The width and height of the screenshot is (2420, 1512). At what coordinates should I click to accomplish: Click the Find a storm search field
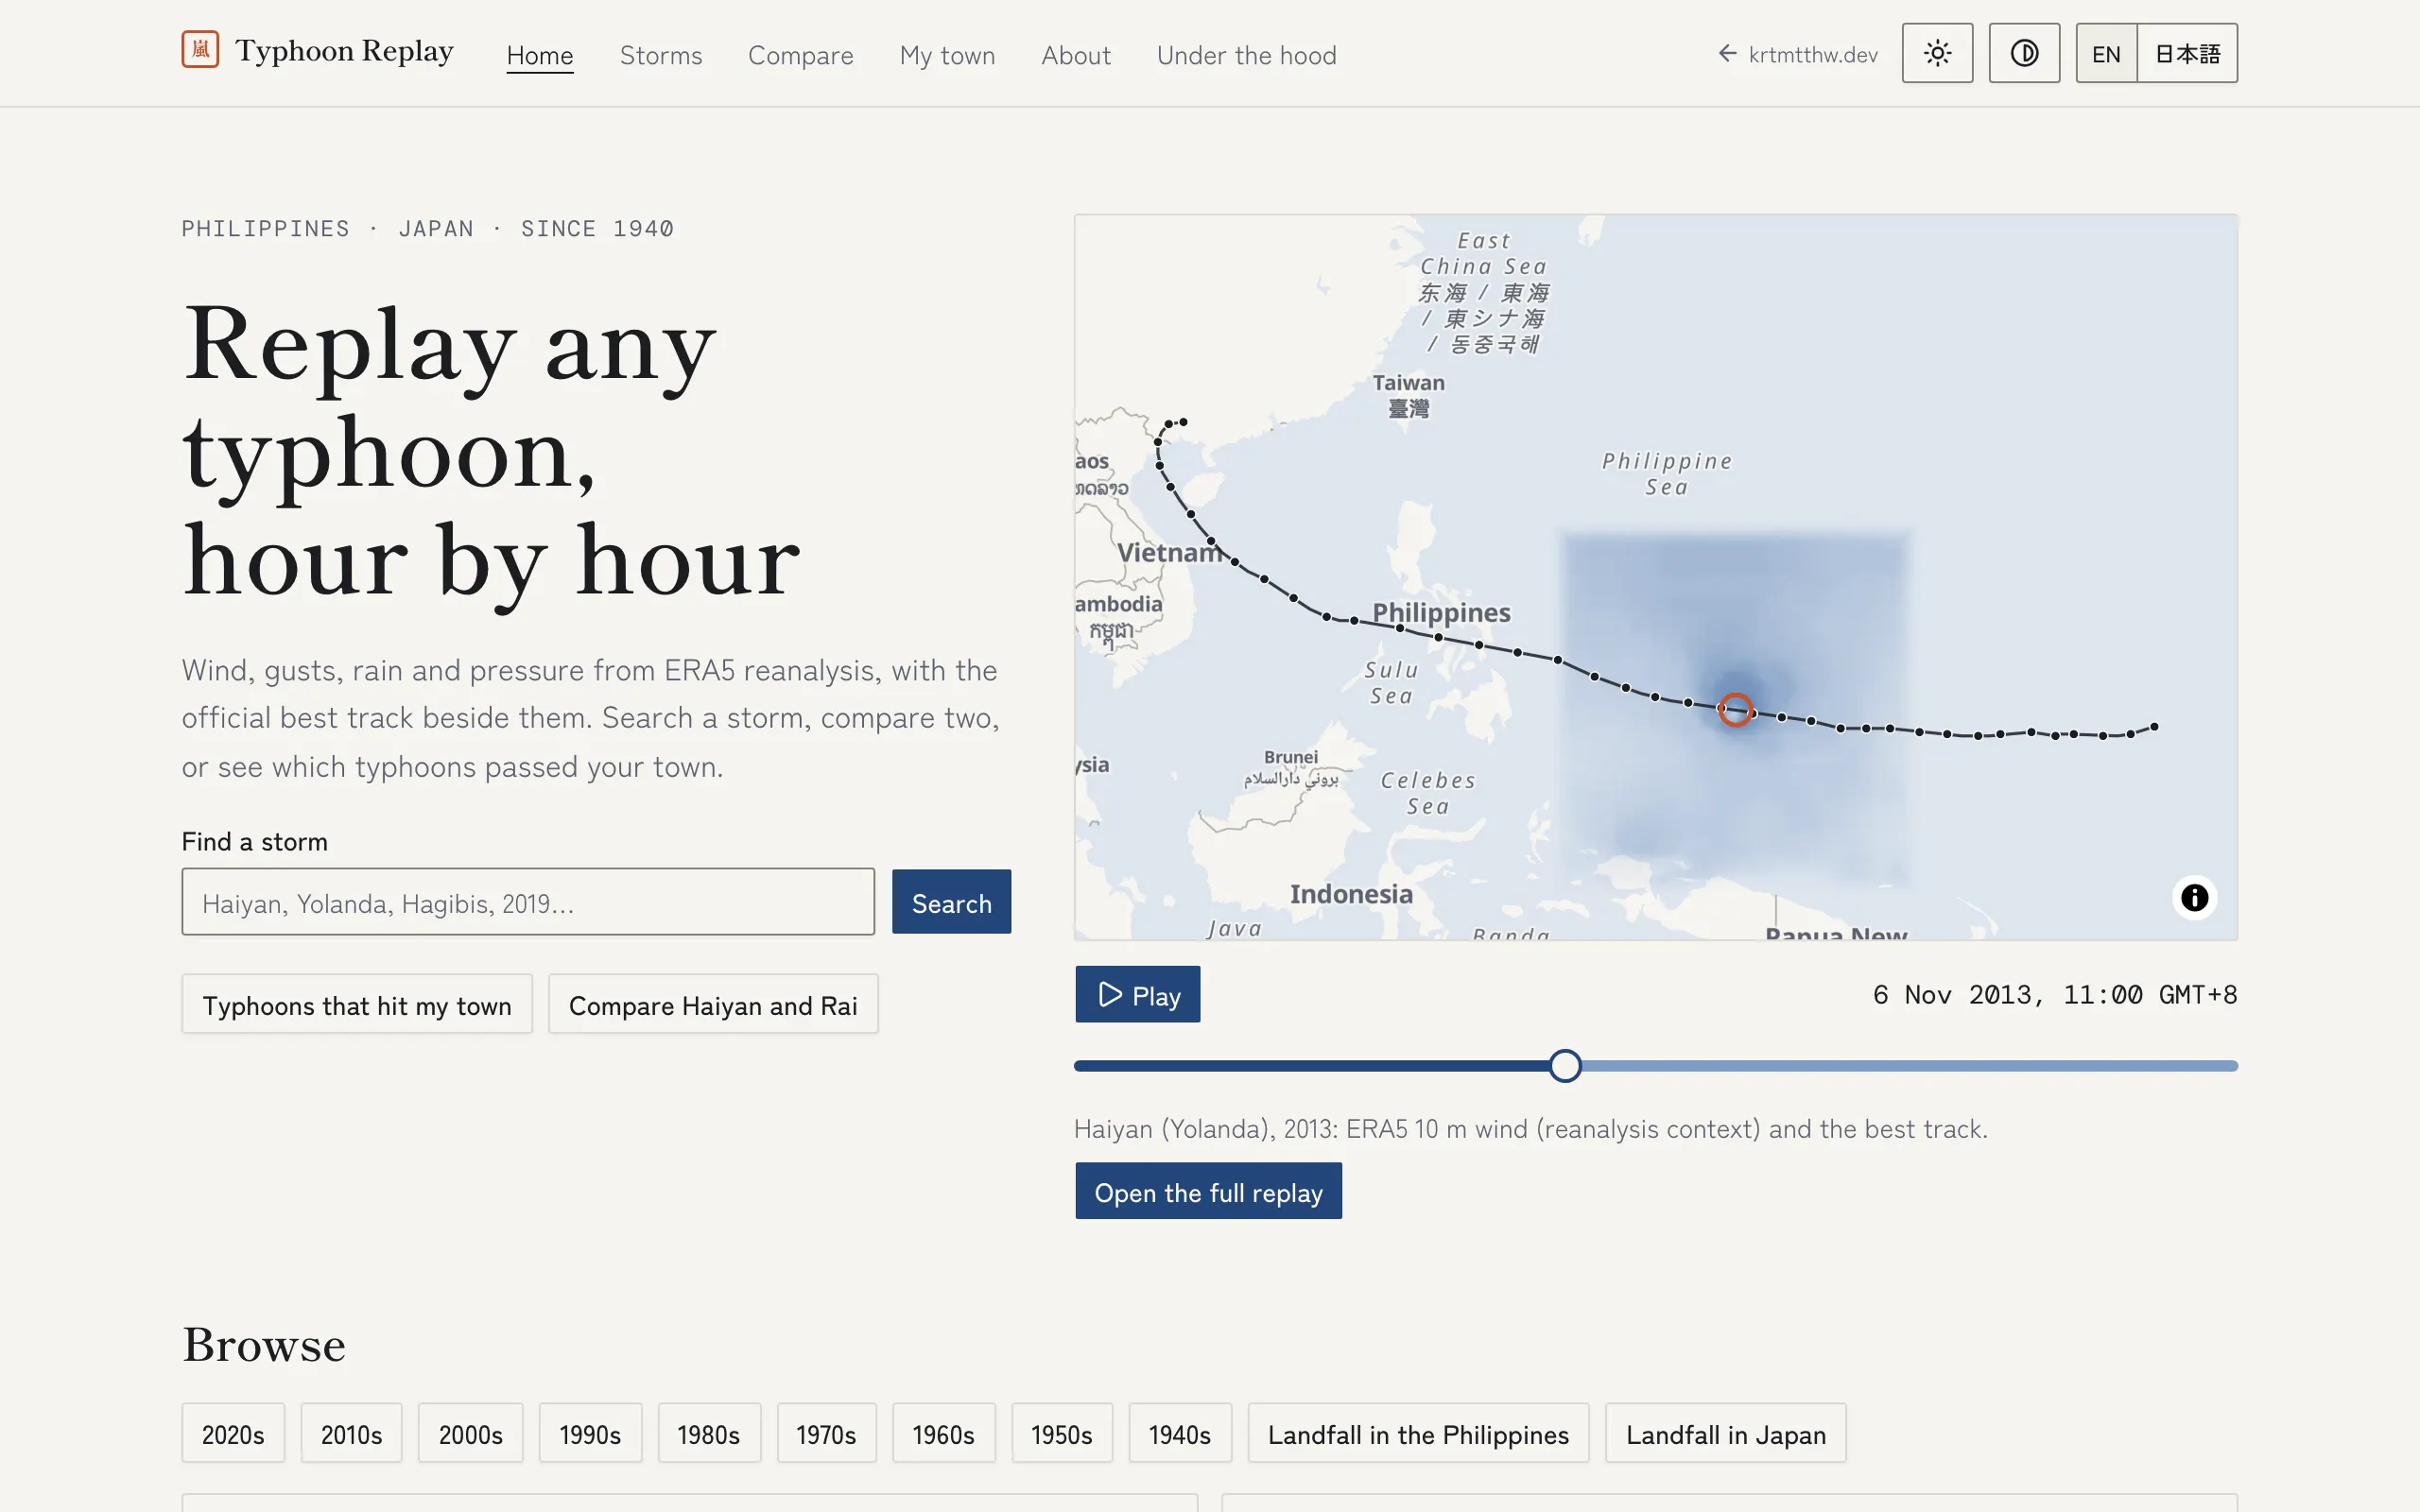point(528,902)
